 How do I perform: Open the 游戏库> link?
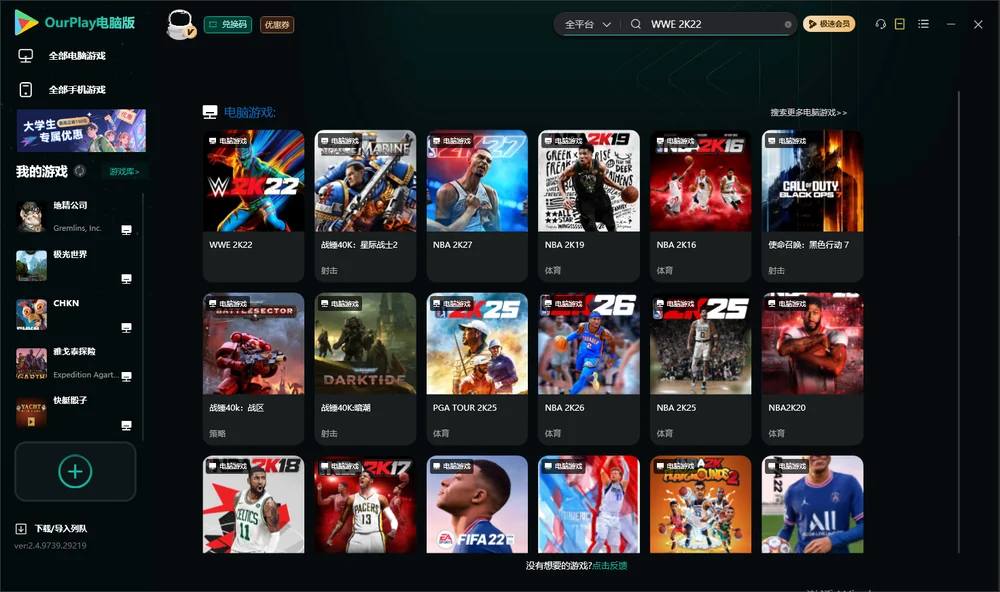(124, 172)
